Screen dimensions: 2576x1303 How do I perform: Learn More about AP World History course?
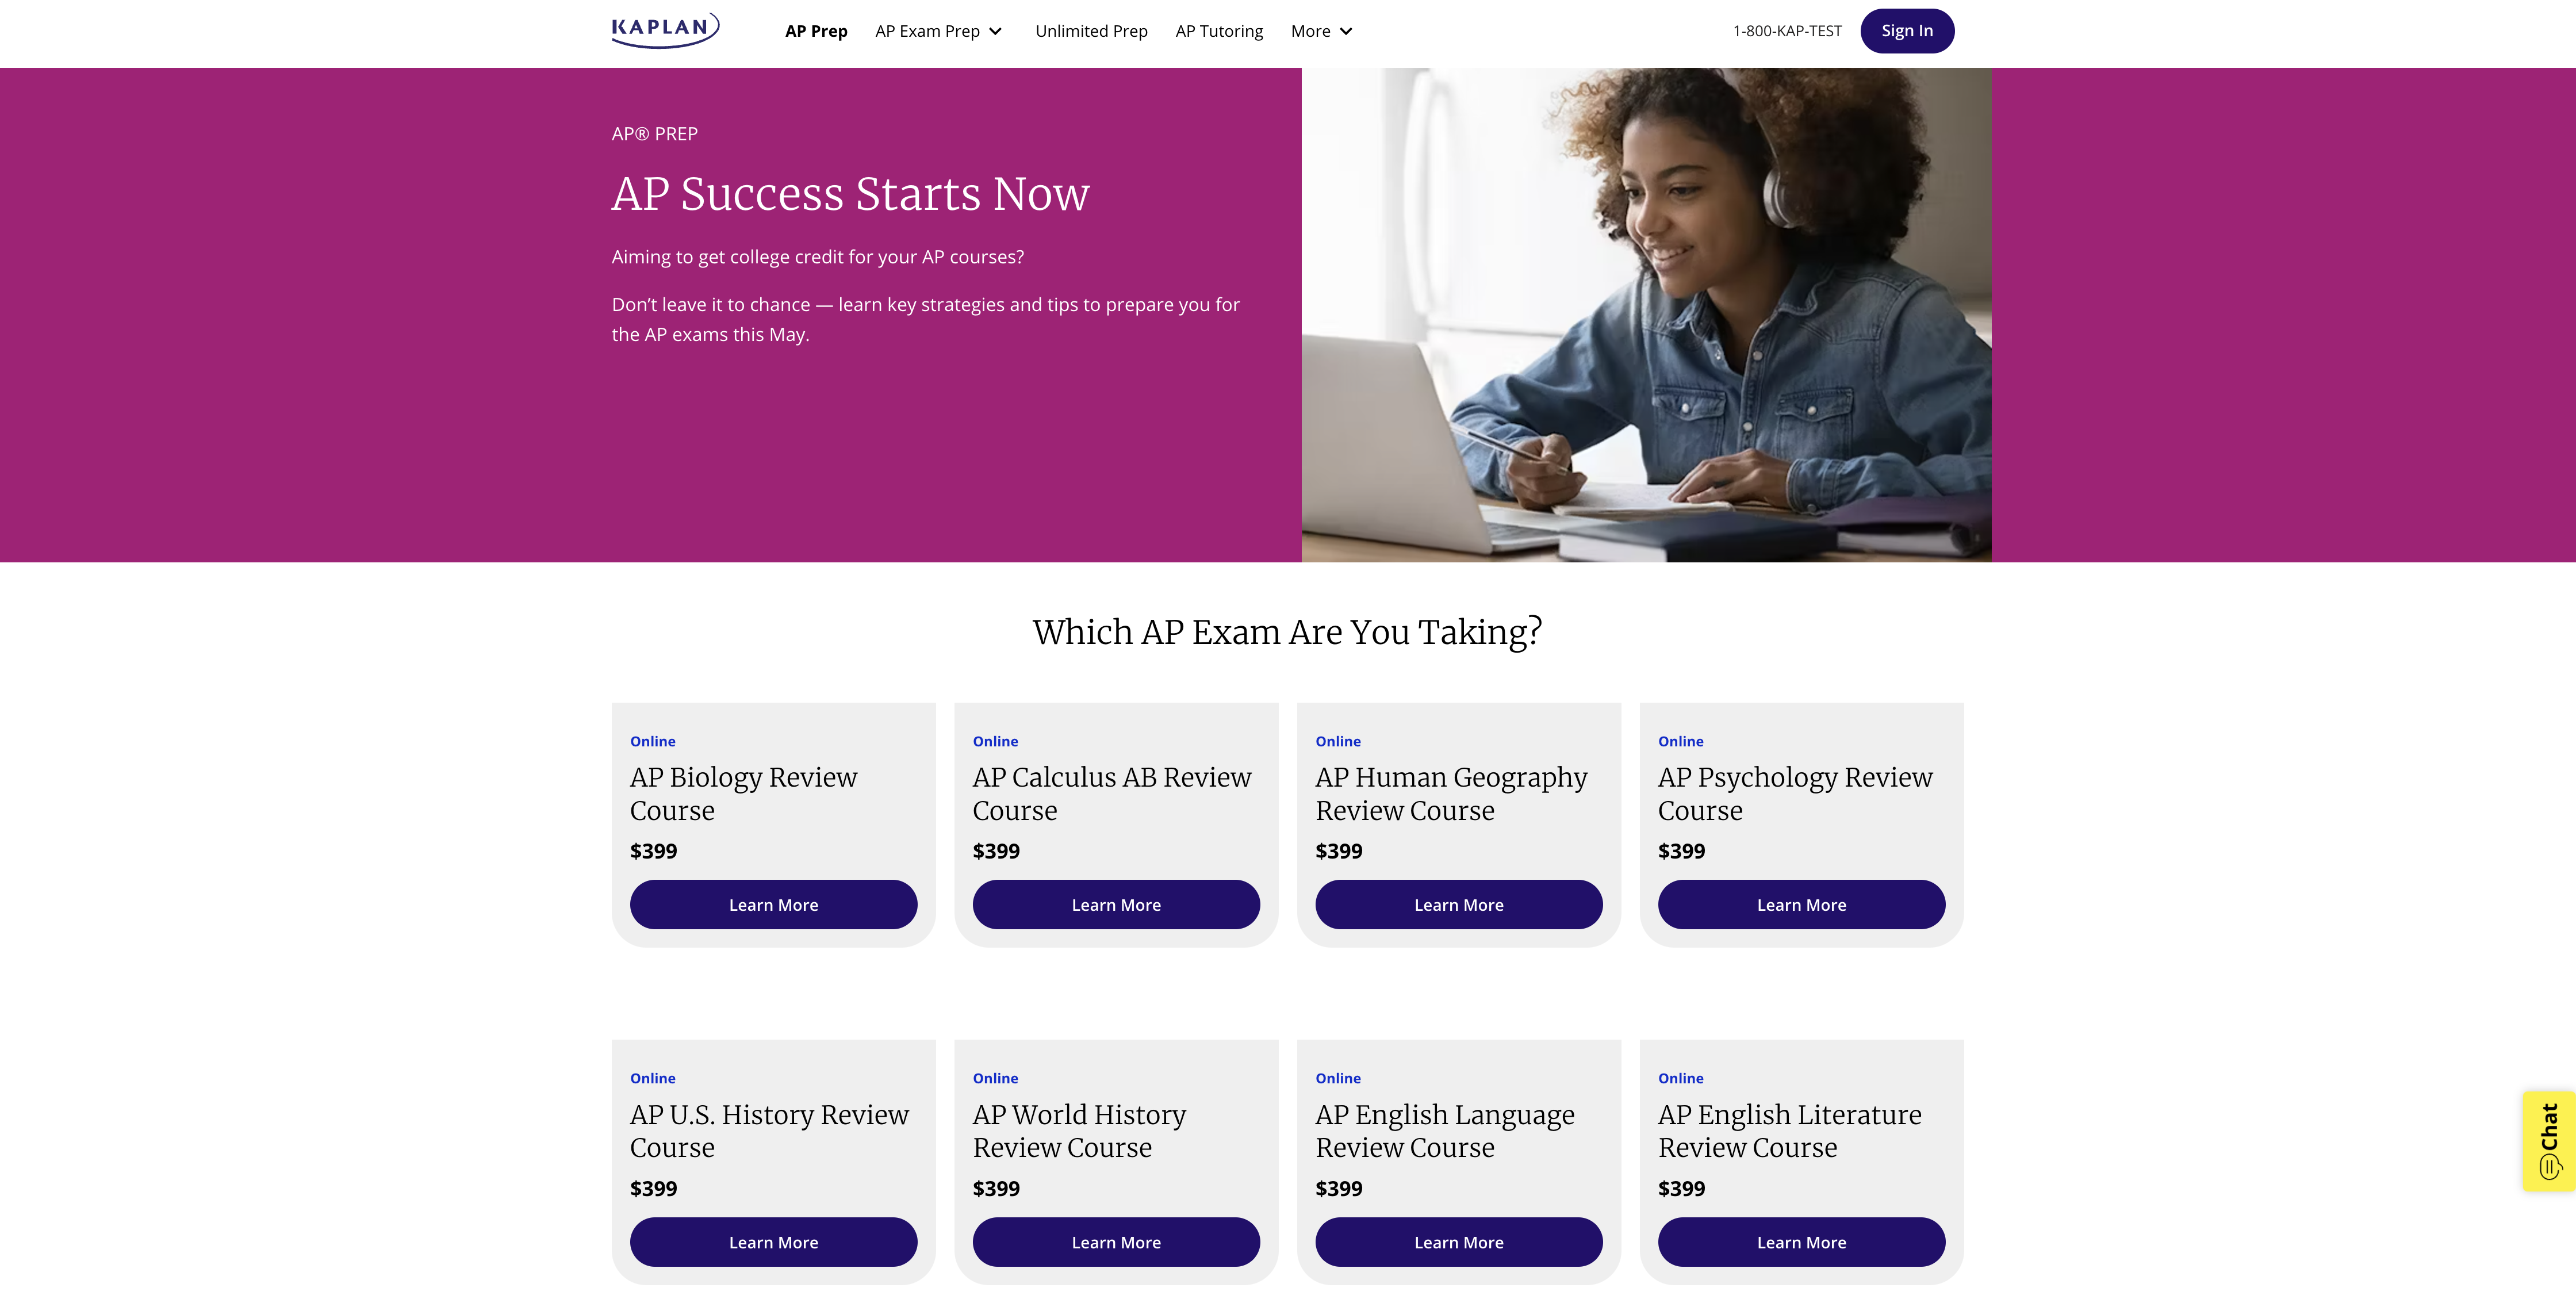pyautogui.click(x=1116, y=1242)
